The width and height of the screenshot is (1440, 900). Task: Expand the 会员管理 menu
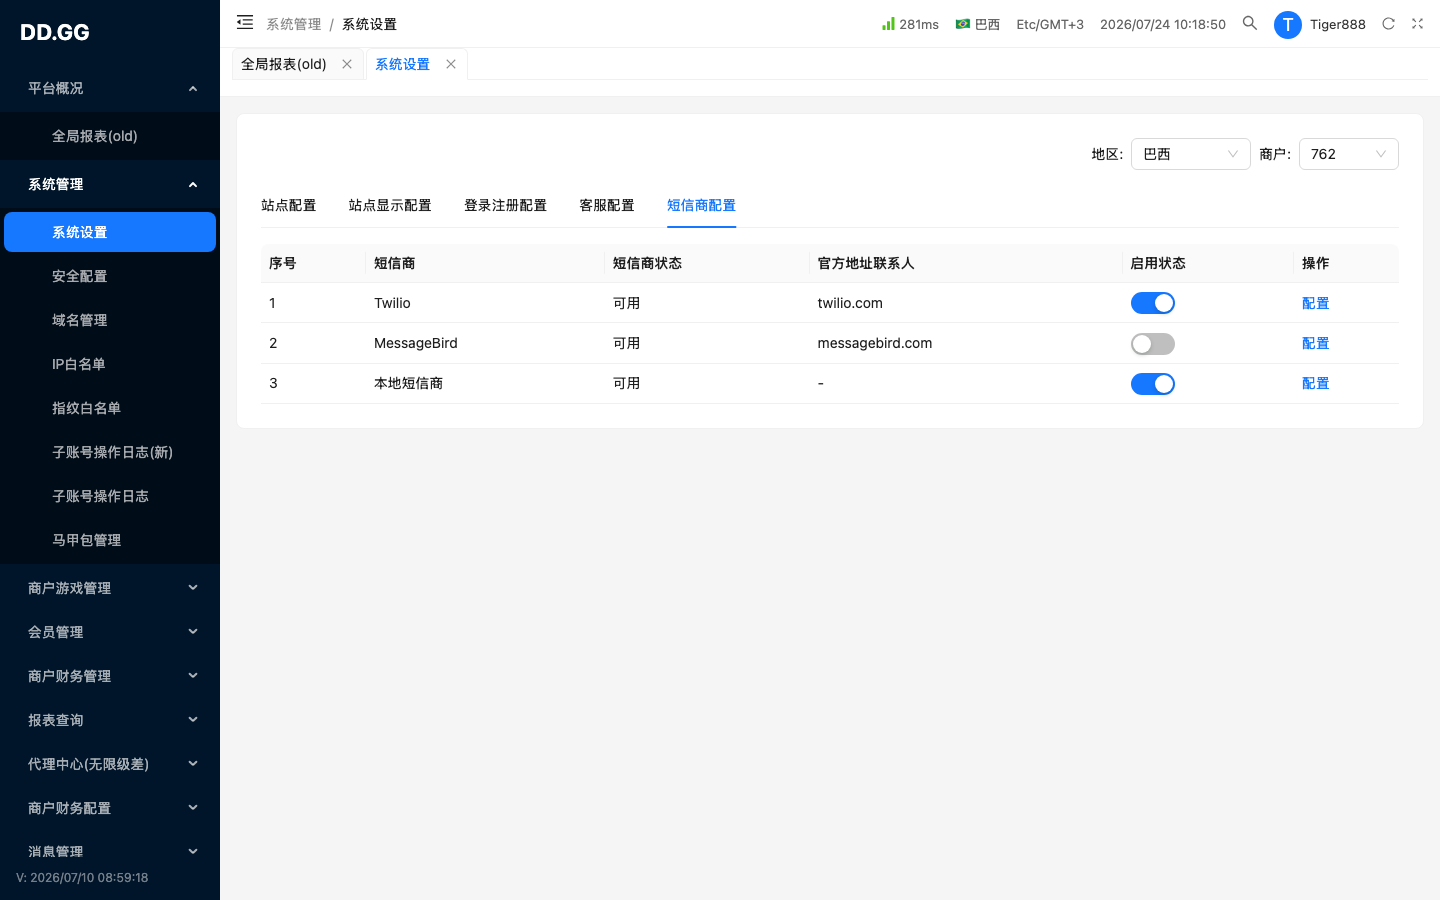(110, 632)
